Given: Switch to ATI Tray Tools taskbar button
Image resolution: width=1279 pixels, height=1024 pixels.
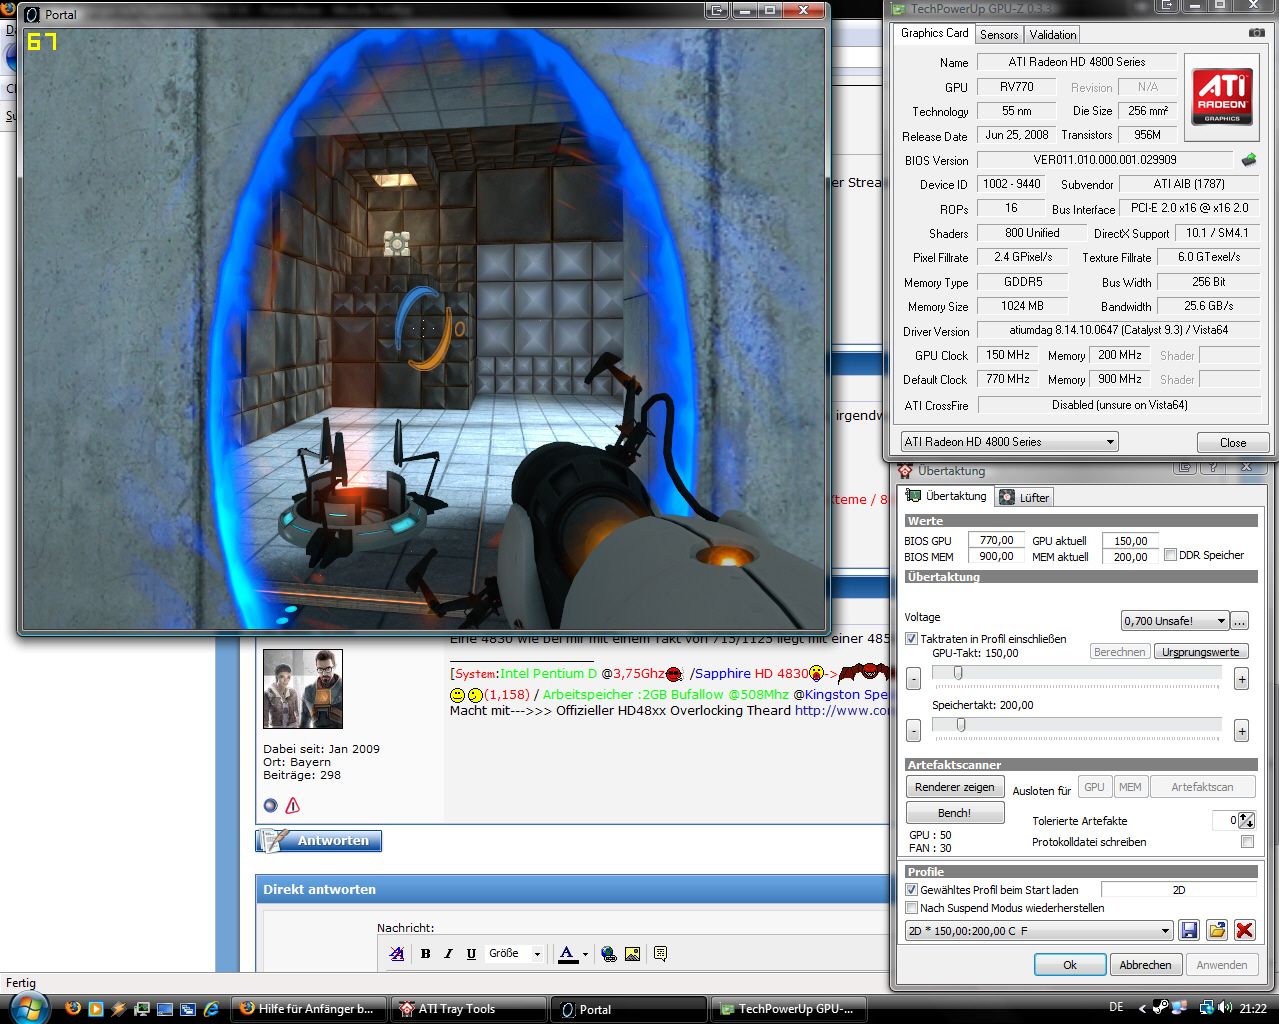Looking at the screenshot, I should pyautogui.click(x=468, y=1009).
